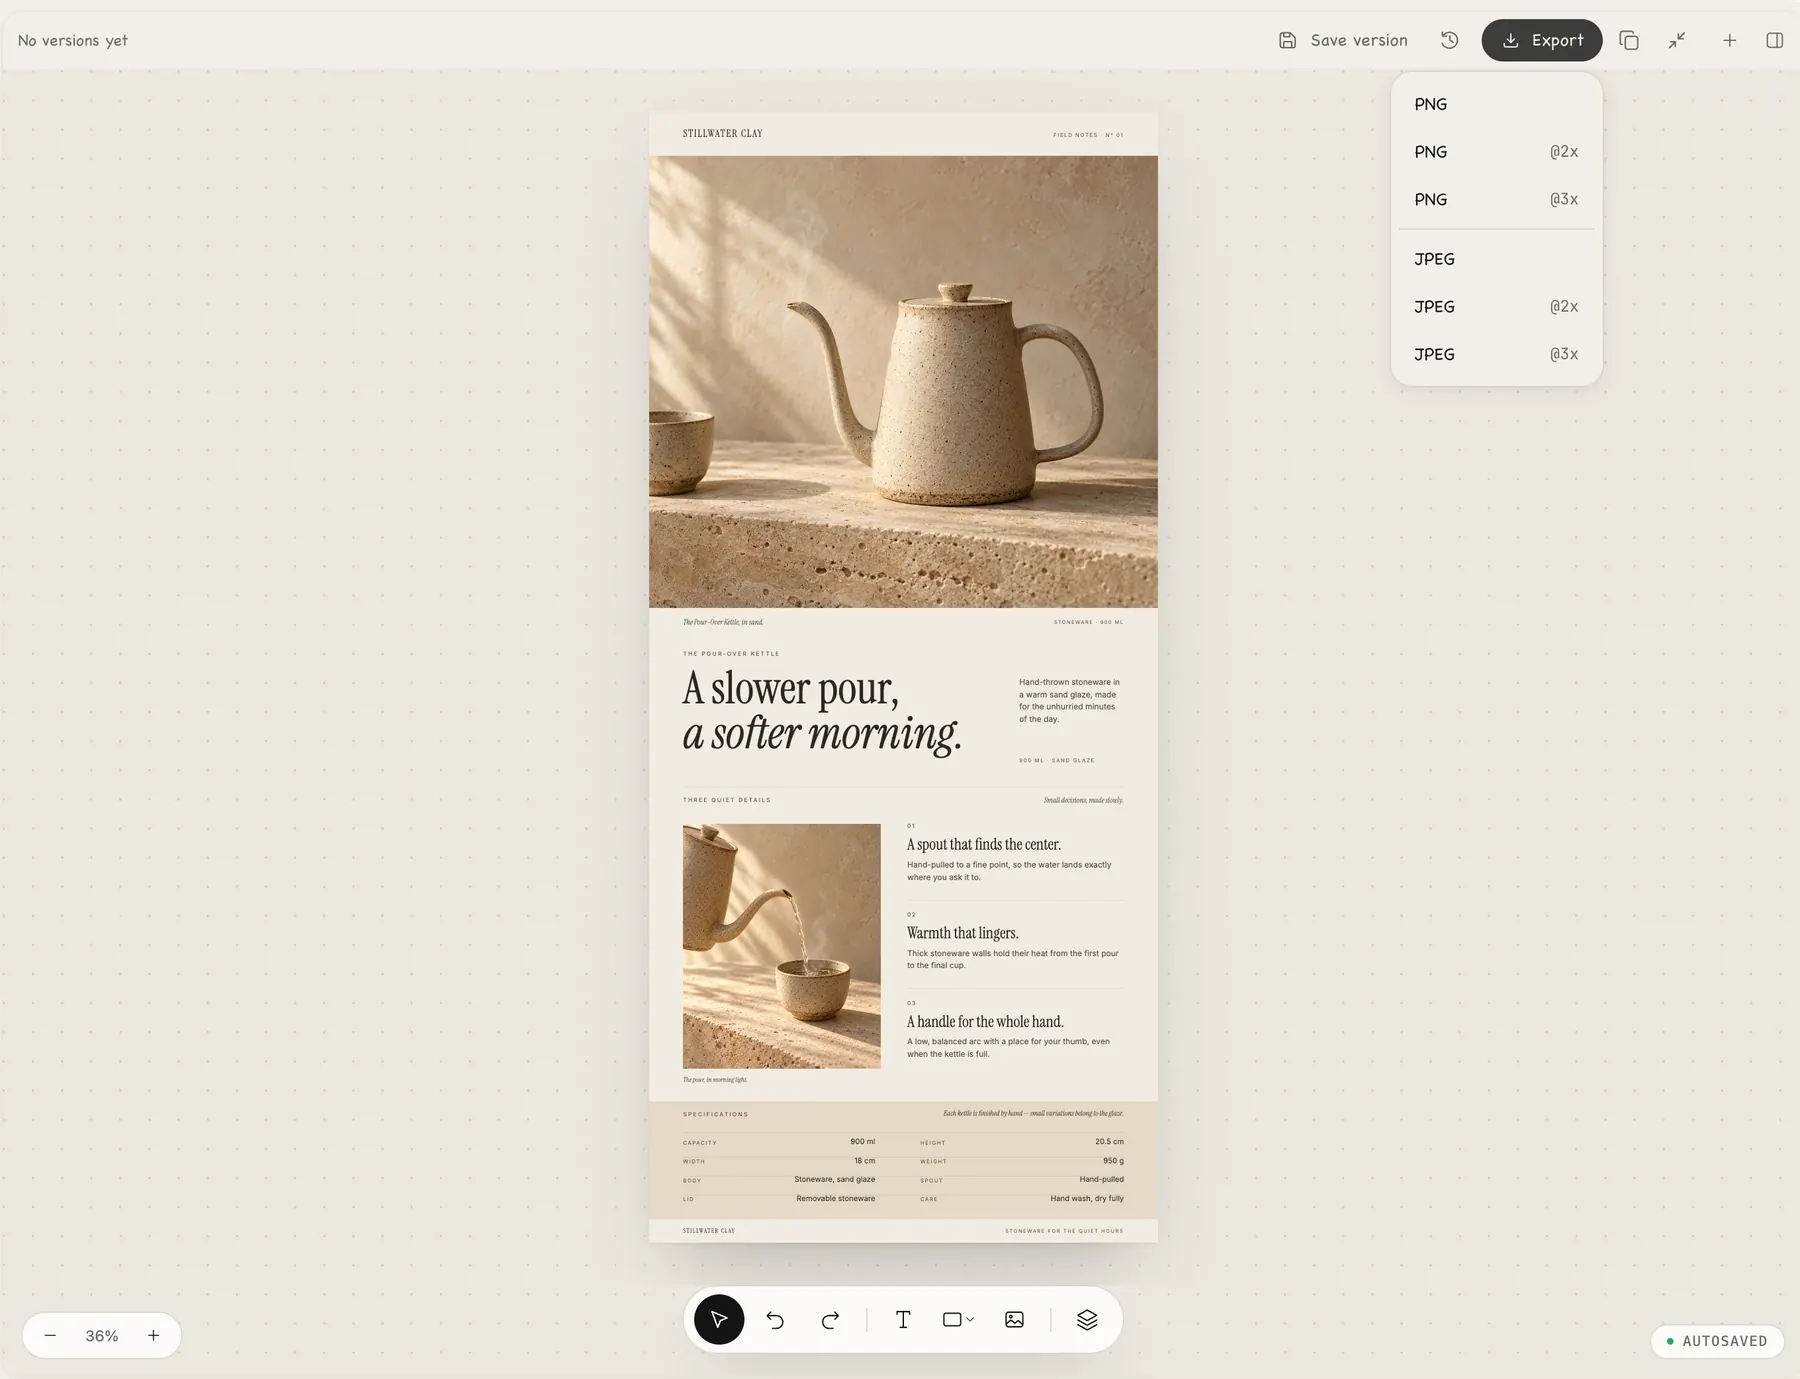
Task: Choose JPEG @3x export option
Action: (x=1496, y=354)
